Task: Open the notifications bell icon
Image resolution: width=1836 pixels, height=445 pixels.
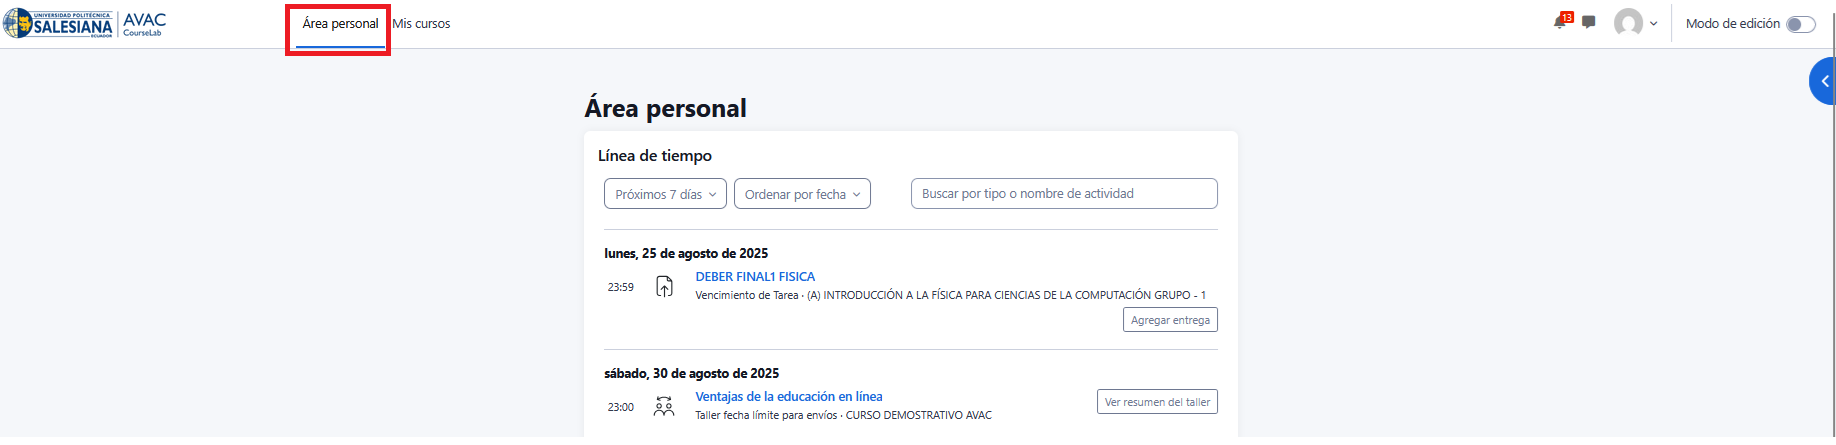Action: [x=1559, y=23]
